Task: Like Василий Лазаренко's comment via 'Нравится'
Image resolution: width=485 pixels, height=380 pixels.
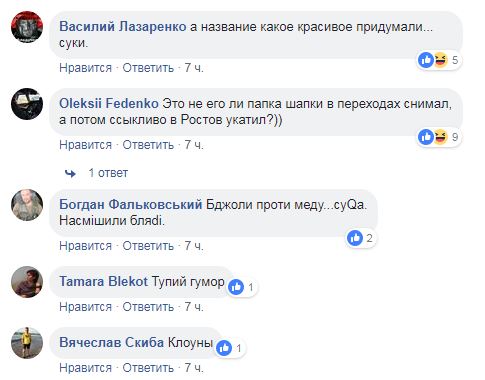Action: tap(86, 68)
